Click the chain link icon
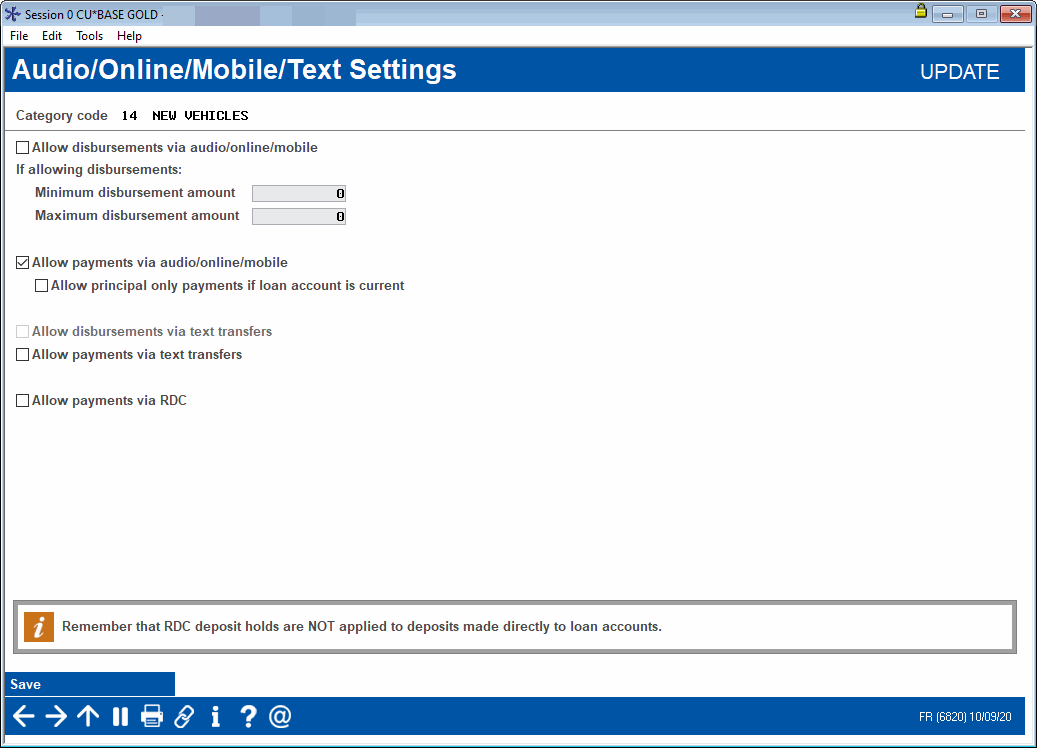1037x748 pixels. [x=184, y=716]
